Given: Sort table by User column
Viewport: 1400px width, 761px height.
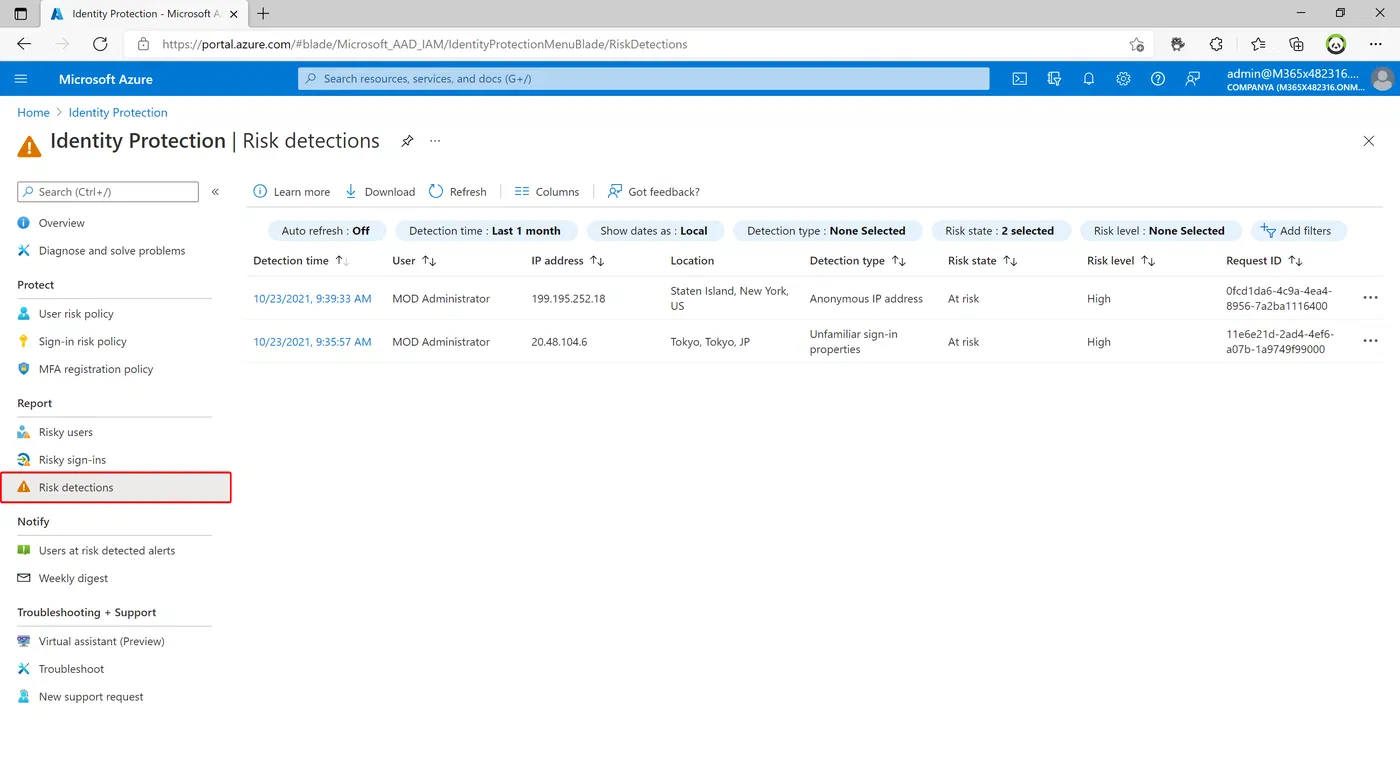Looking at the screenshot, I should 415,261.
